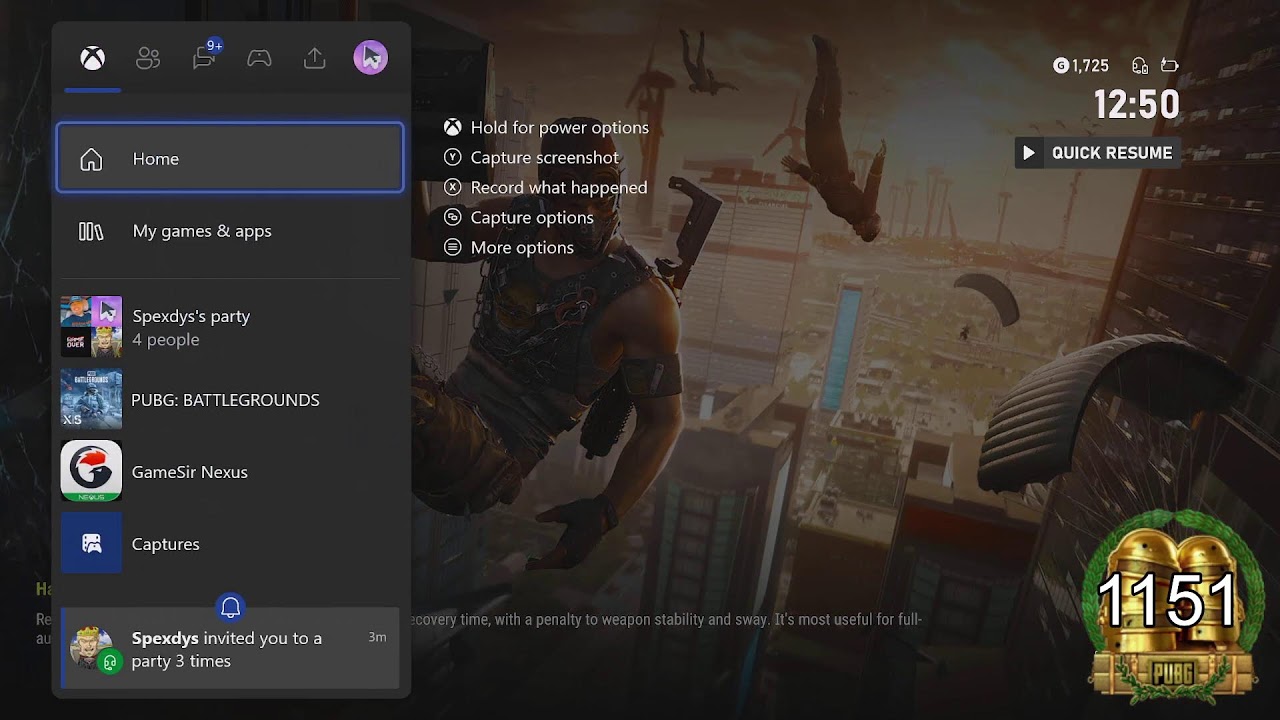
Task: Launch PUBG: BATTLEGROUNDS from the guide
Action: [230, 400]
